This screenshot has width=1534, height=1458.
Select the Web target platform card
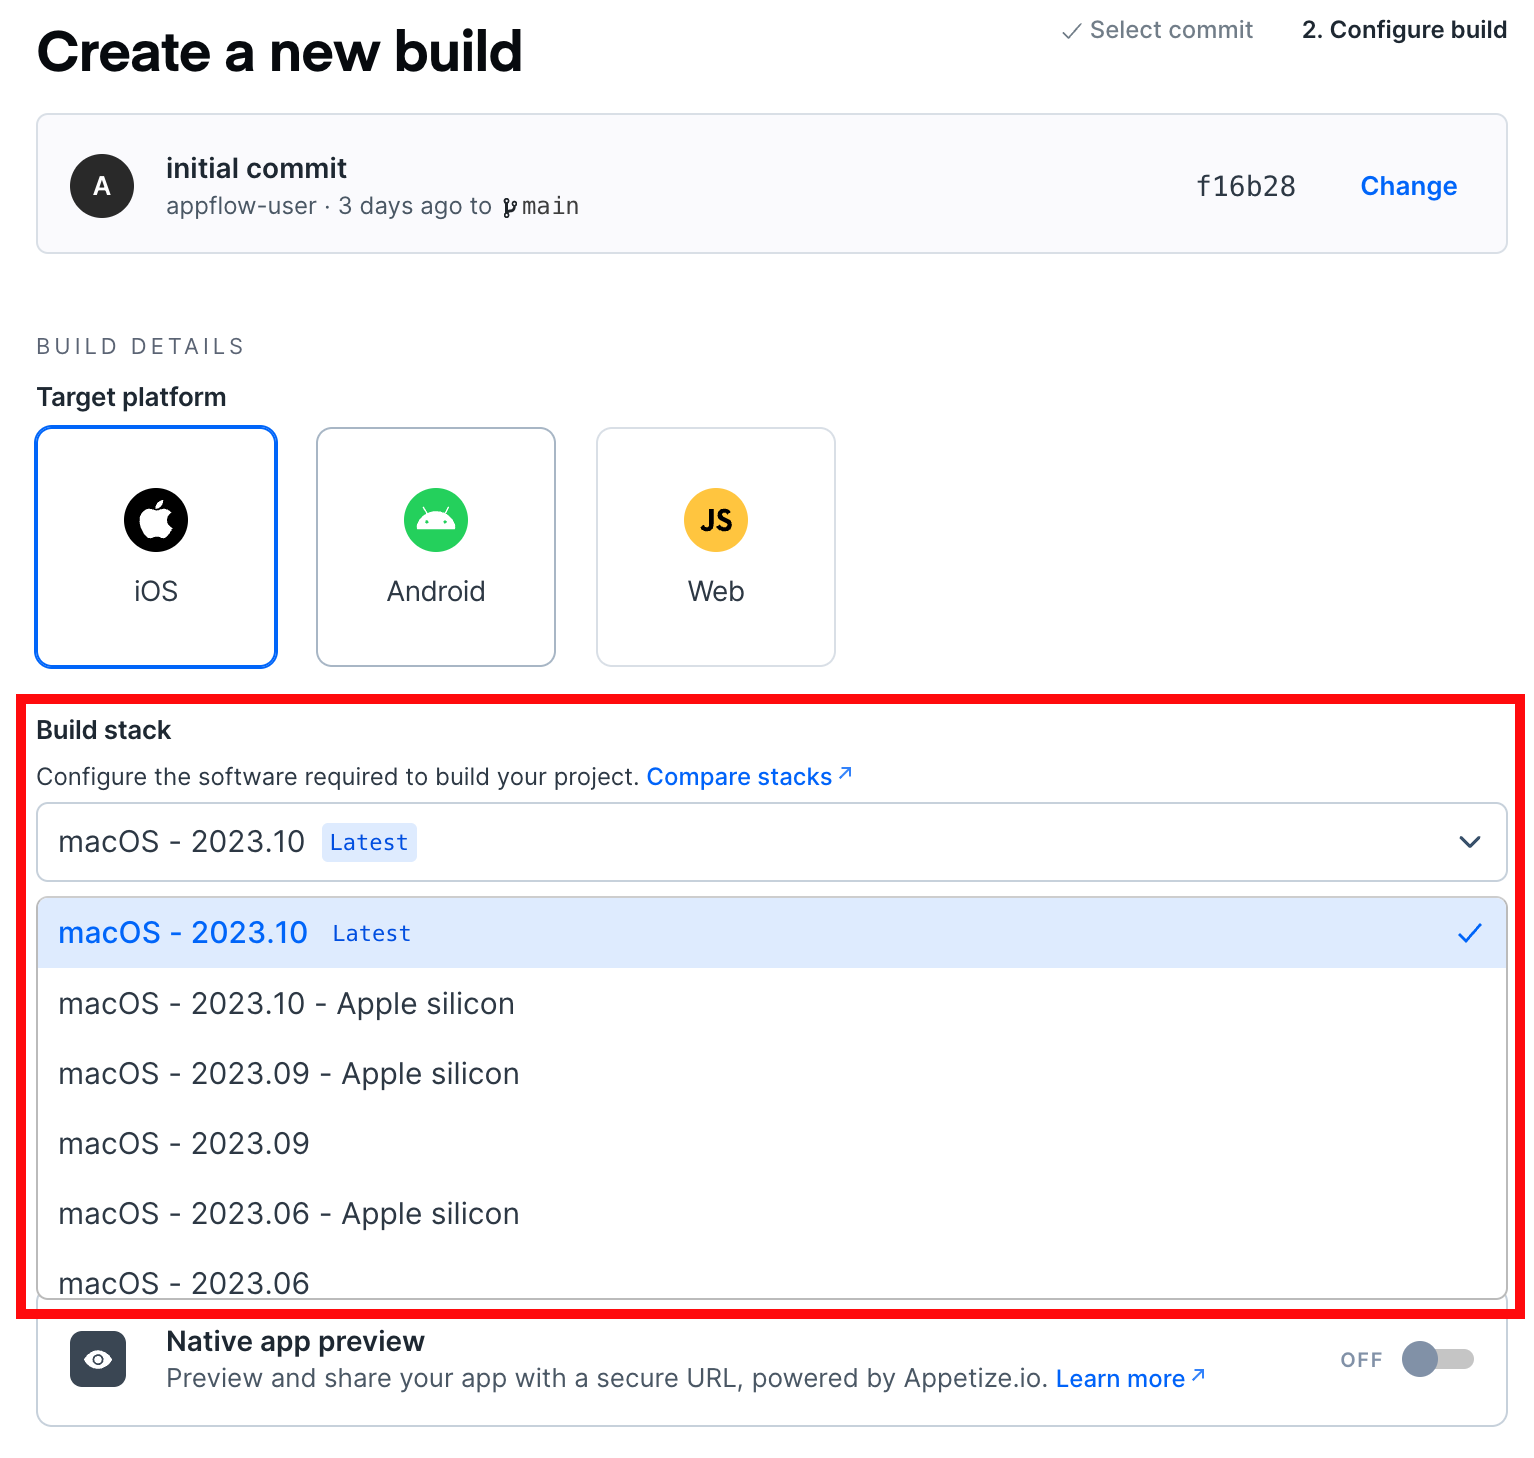(716, 547)
